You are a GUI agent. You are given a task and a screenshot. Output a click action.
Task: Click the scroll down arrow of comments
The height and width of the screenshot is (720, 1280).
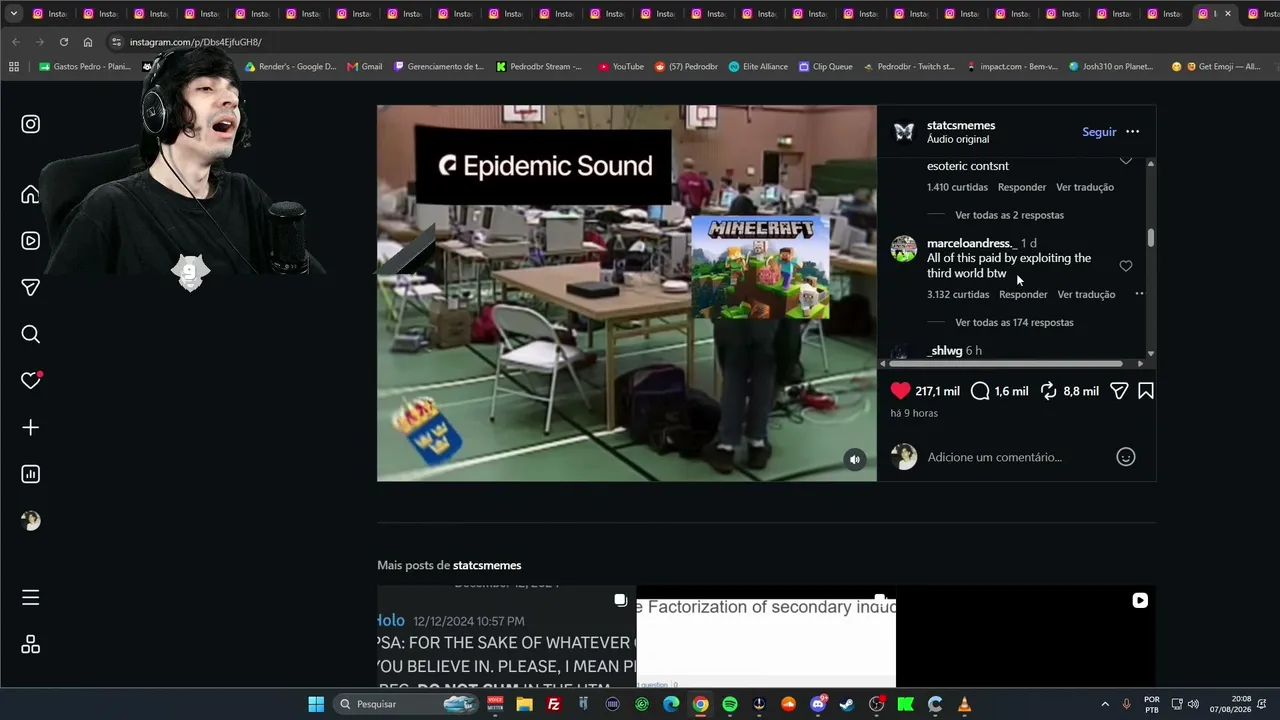[1151, 353]
